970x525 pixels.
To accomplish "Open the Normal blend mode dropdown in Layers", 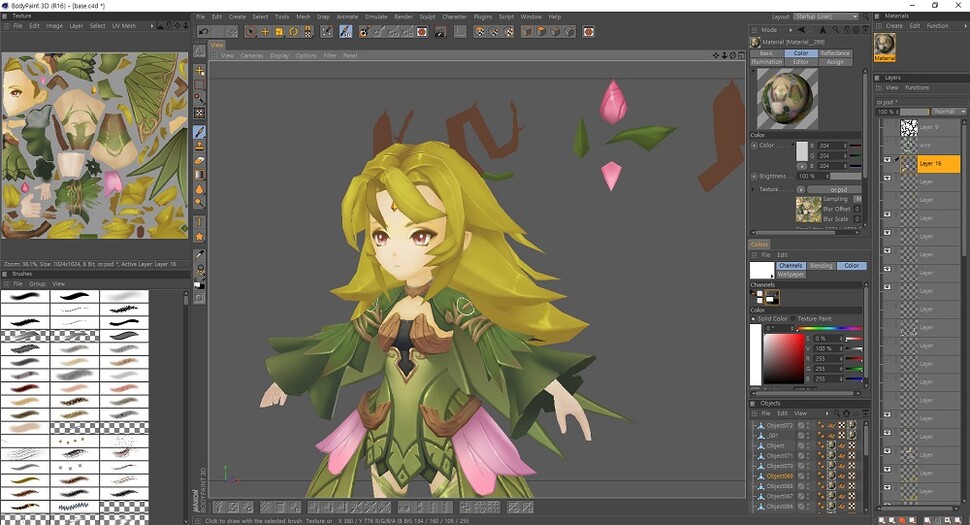I will [948, 111].
